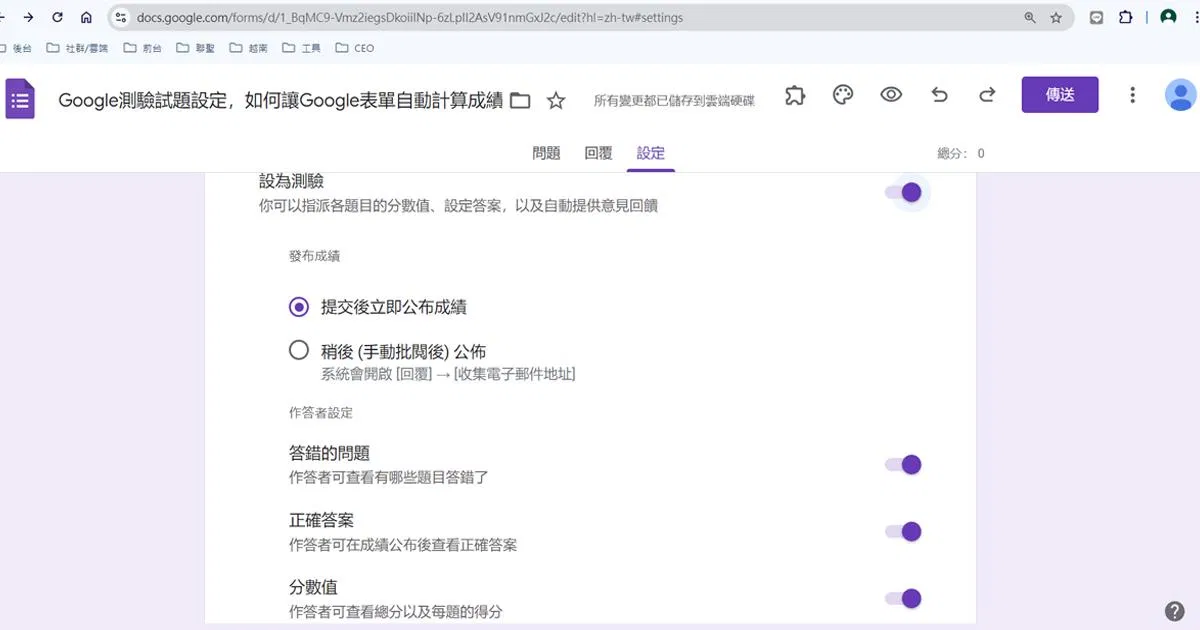View site information icon in address bar

[121, 17]
